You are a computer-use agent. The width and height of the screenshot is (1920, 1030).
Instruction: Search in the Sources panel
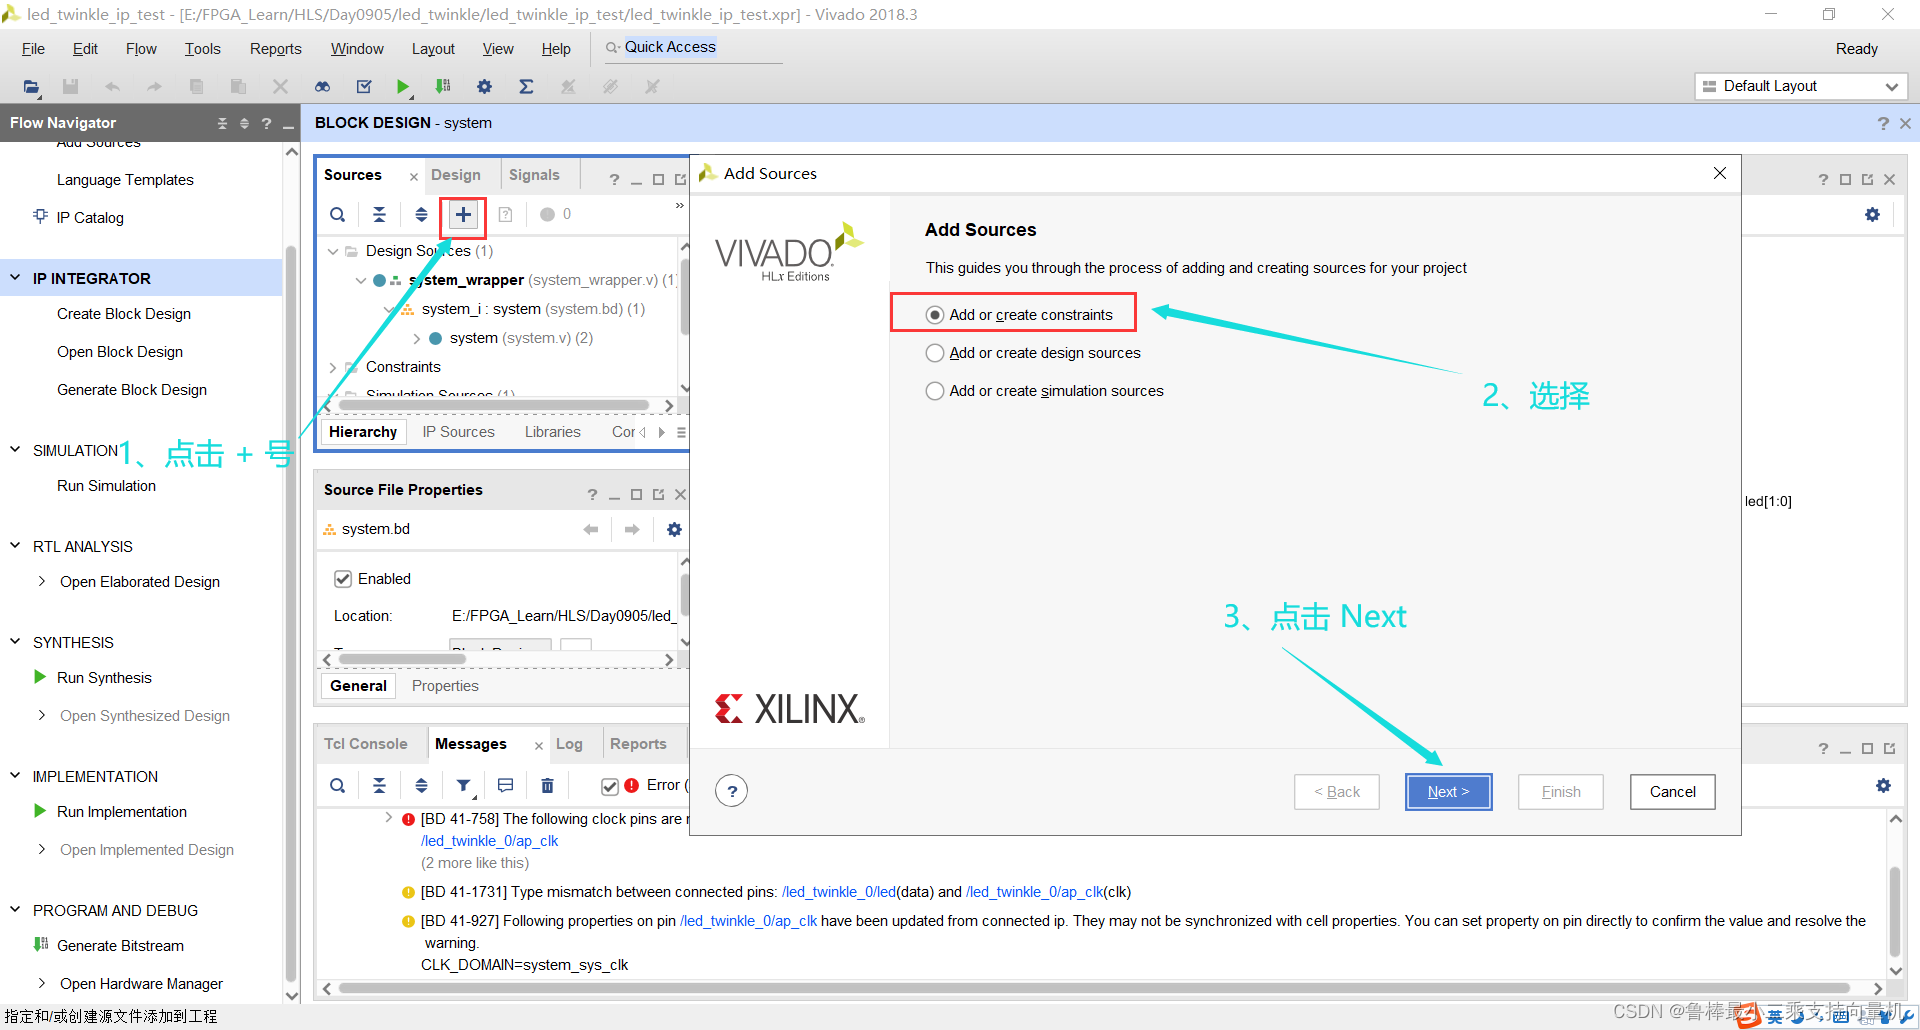[x=338, y=214]
